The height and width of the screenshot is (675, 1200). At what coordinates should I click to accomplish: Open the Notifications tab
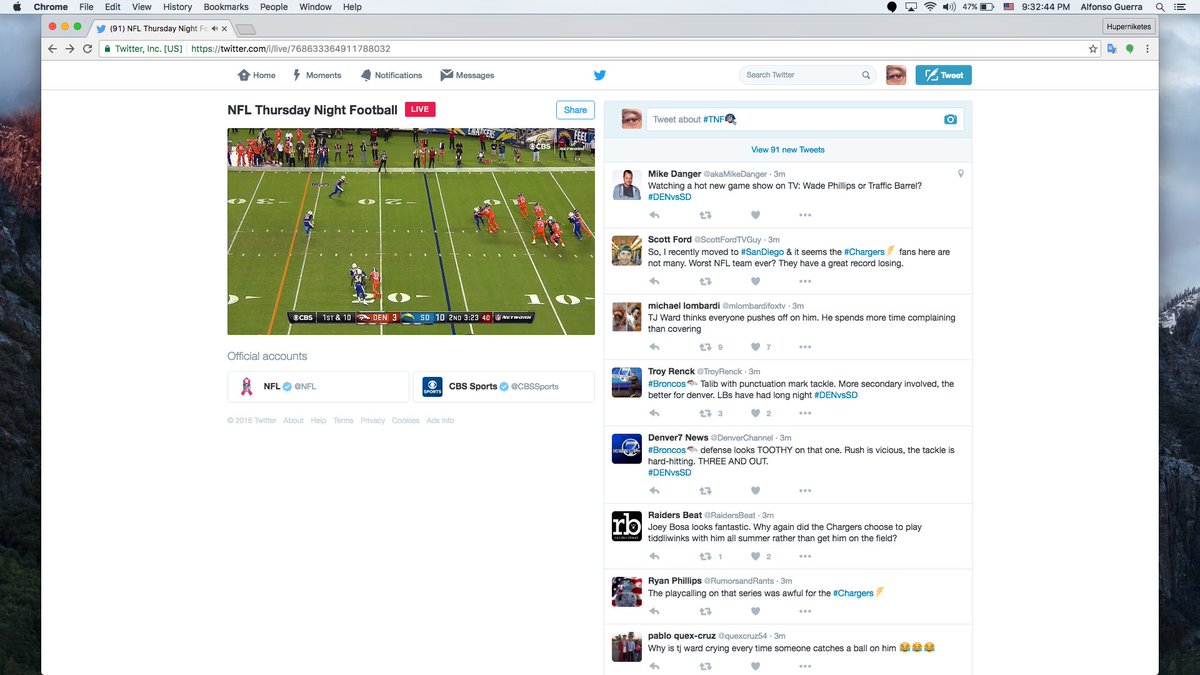(391, 75)
